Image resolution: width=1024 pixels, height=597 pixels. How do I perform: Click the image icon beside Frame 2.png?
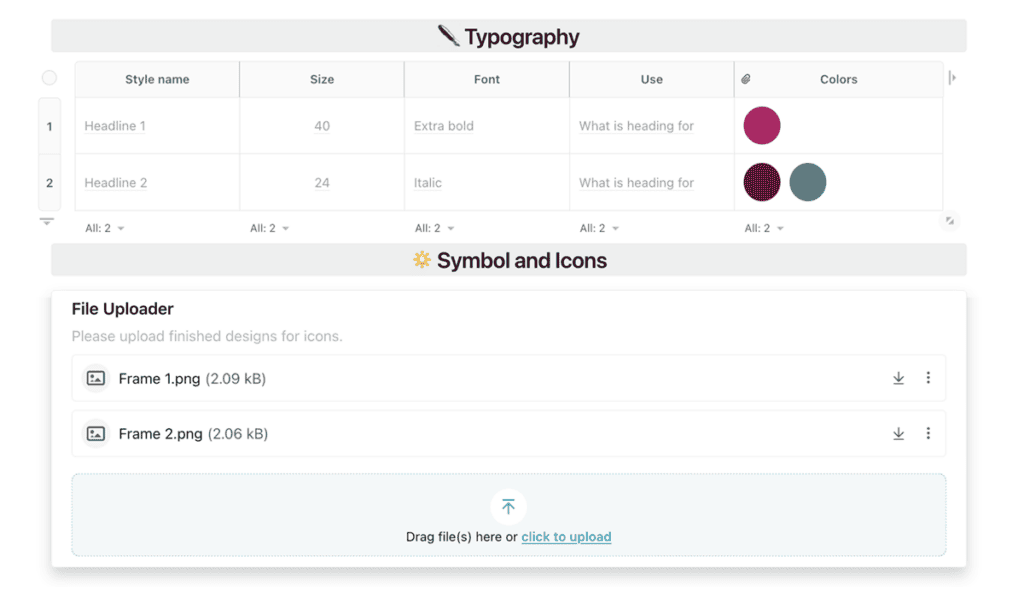tap(96, 434)
